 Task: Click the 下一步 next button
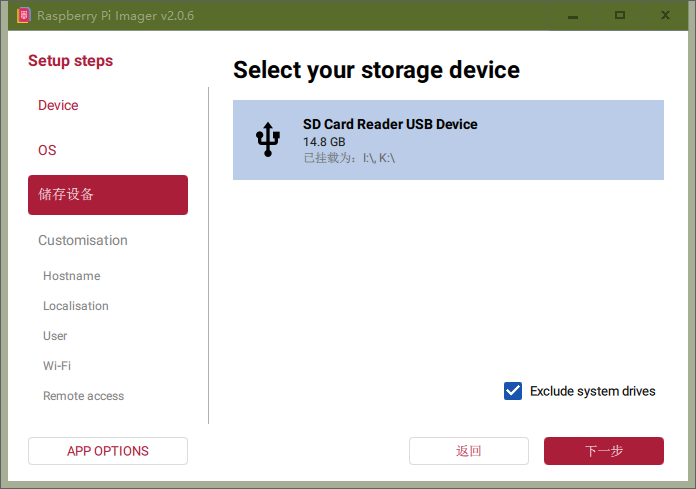pos(603,451)
